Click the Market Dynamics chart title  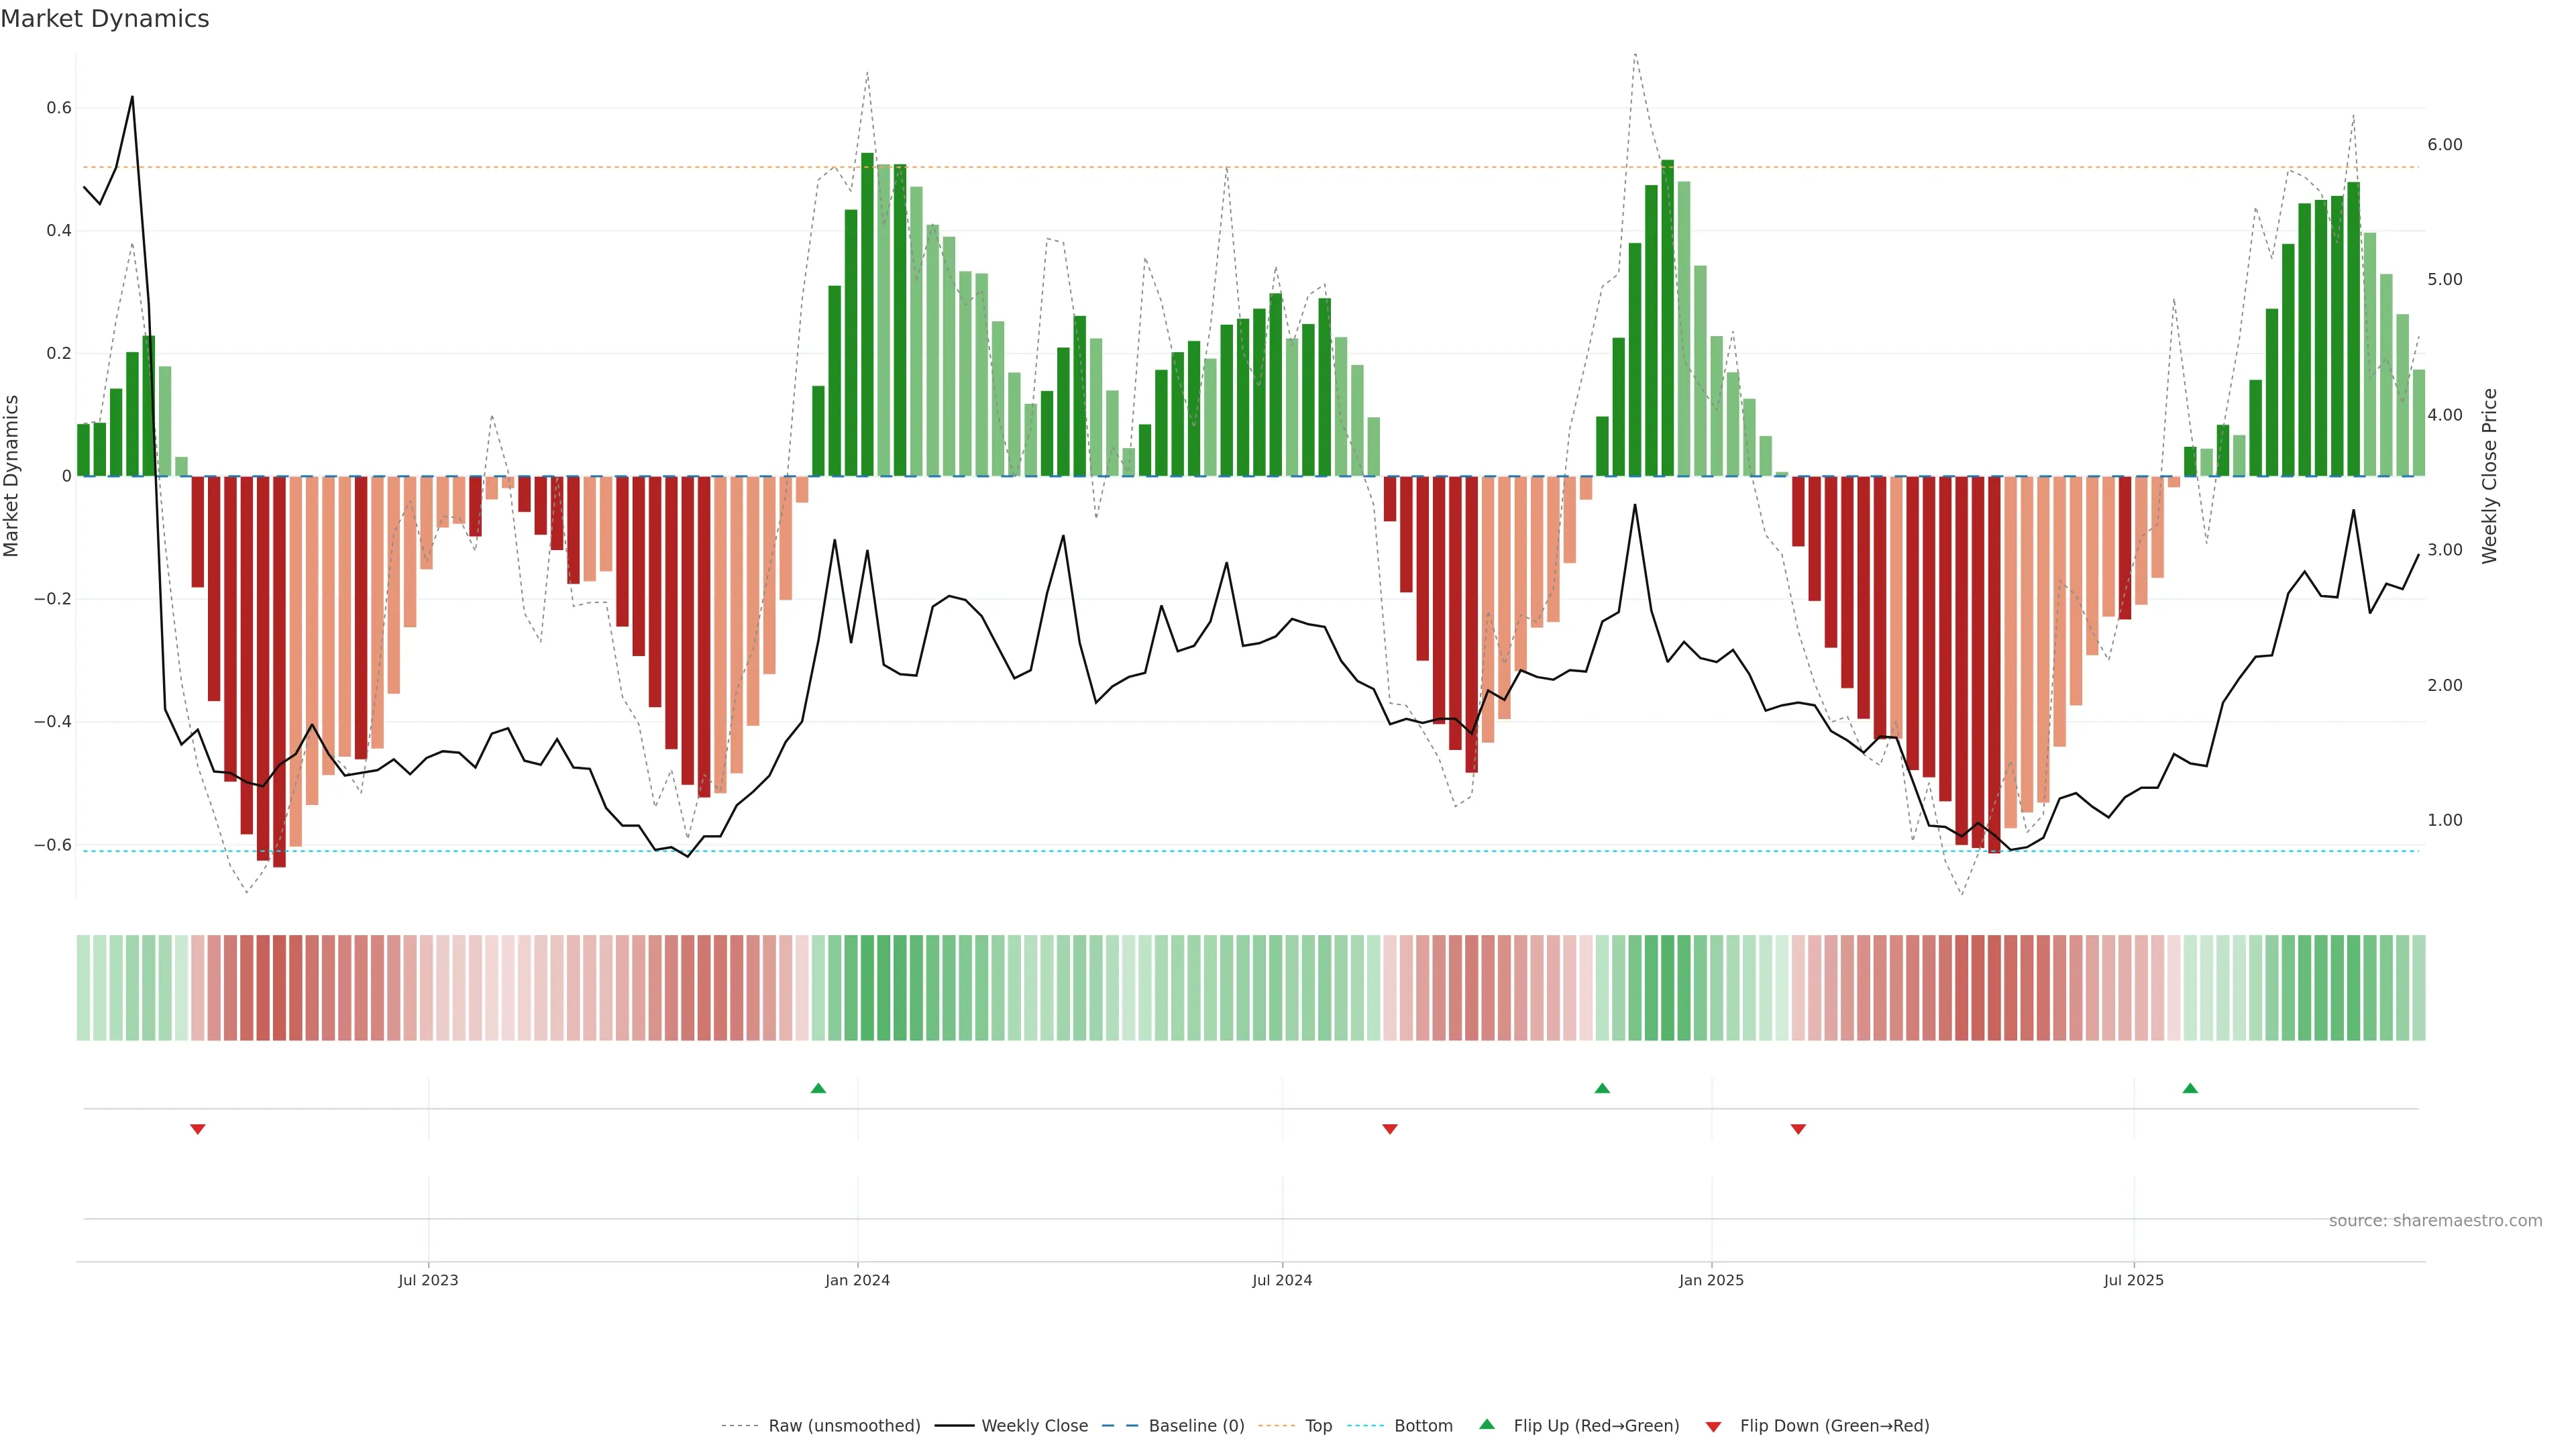pyautogui.click(x=105, y=19)
